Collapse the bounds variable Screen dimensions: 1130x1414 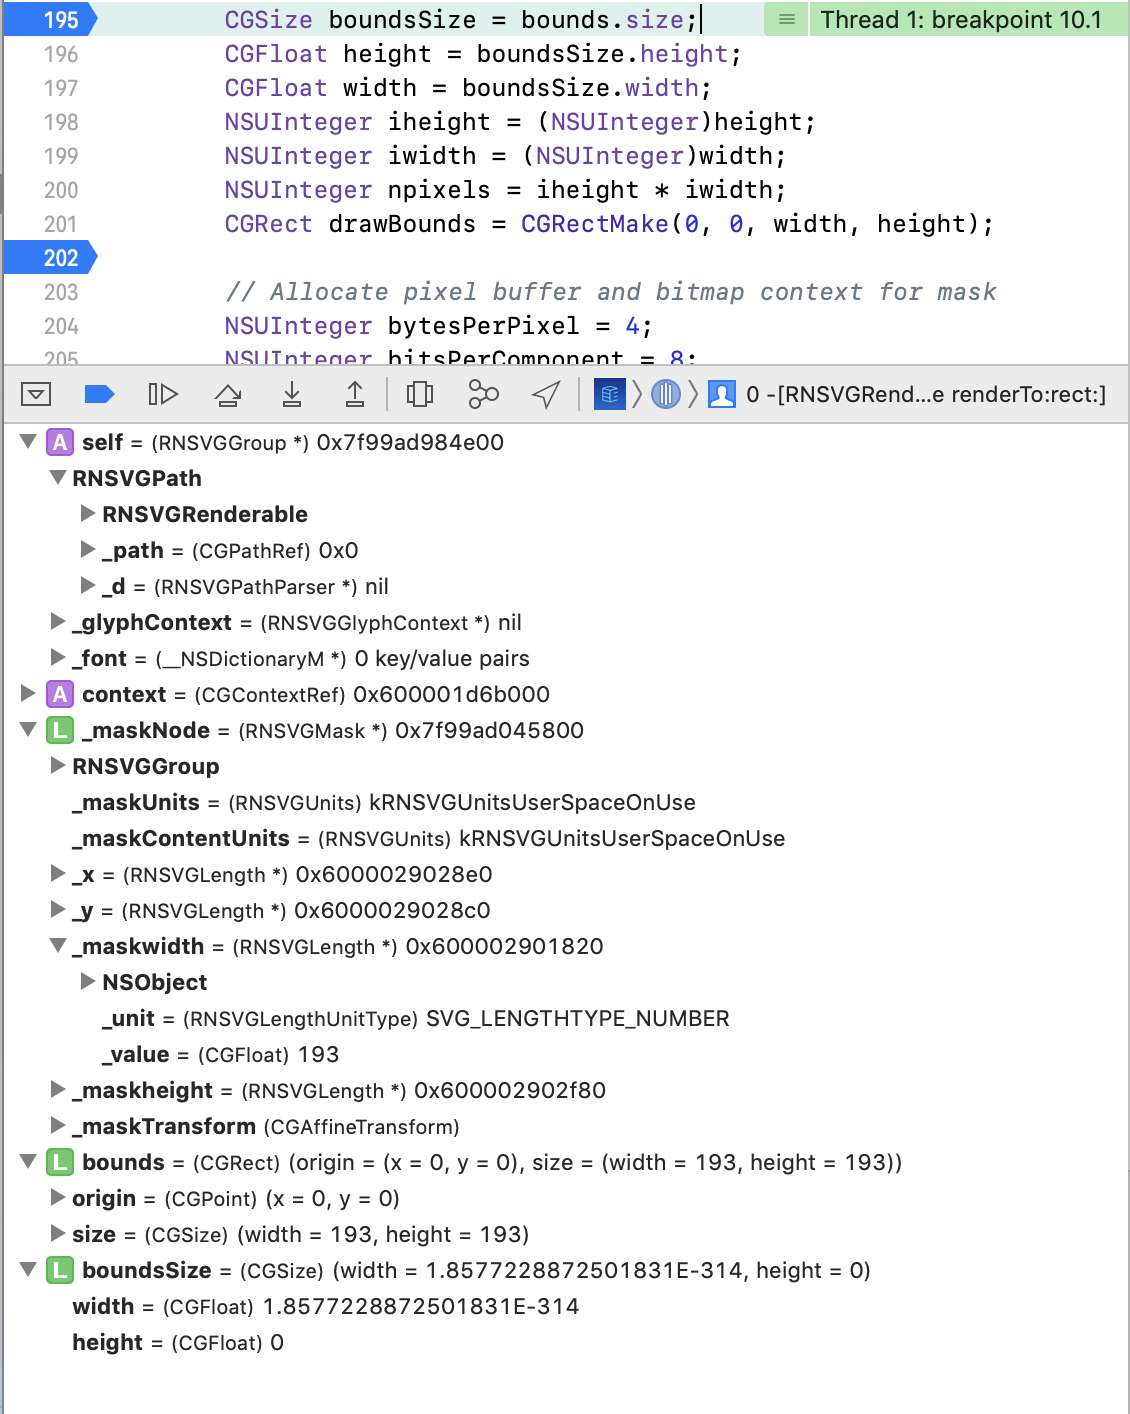coord(27,1162)
